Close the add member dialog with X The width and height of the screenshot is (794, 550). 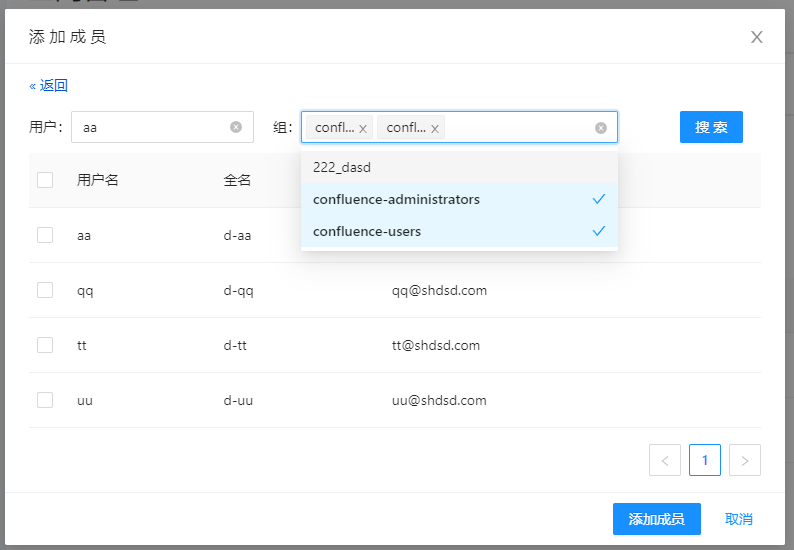point(757,37)
